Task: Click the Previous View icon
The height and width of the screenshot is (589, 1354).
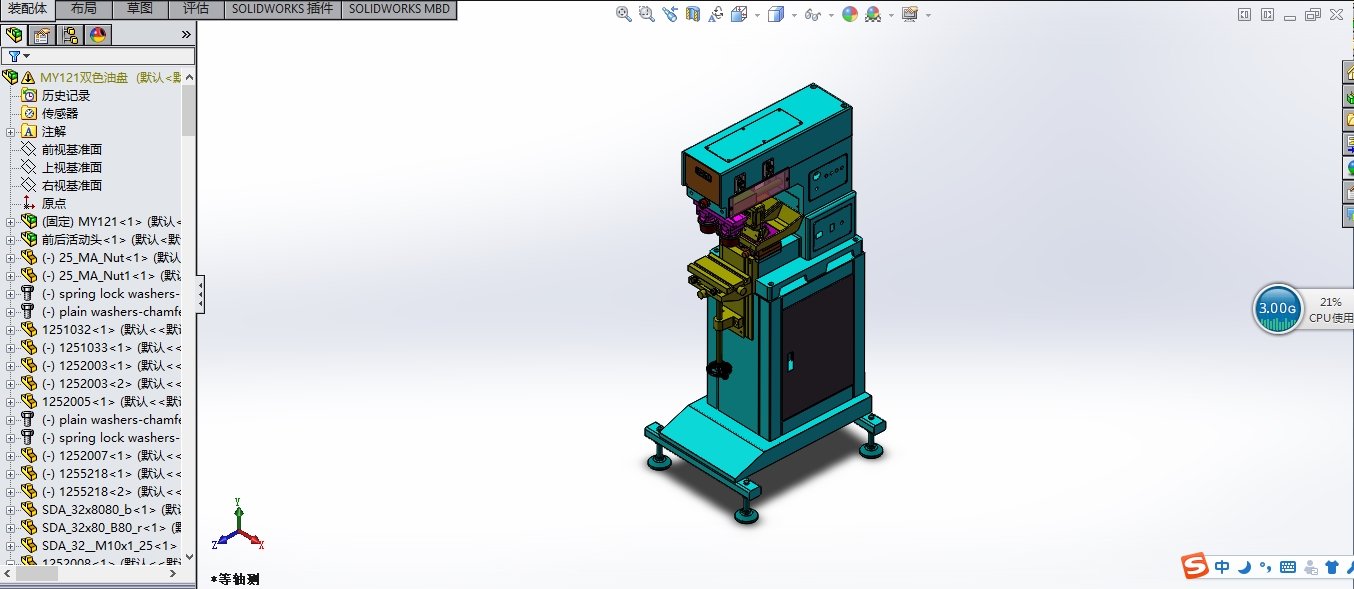Action: (x=669, y=14)
